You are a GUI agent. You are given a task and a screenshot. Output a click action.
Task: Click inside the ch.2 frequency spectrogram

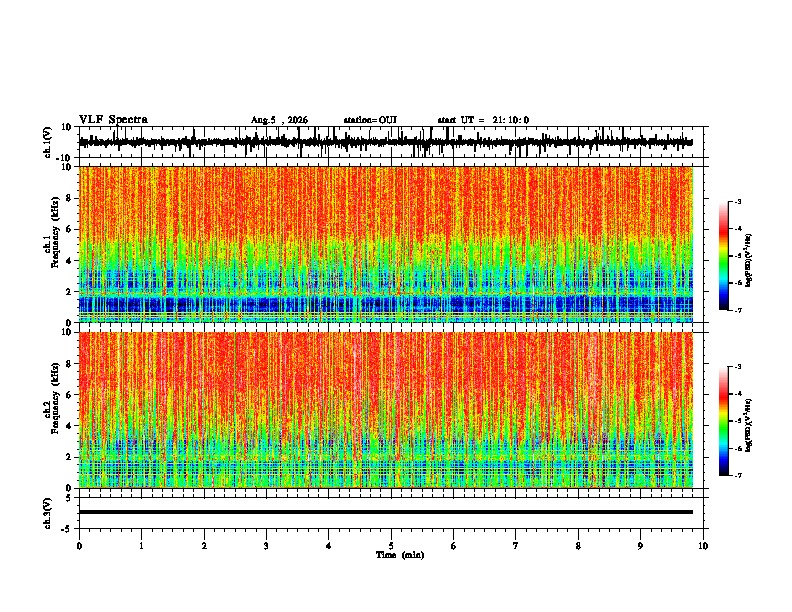386,410
